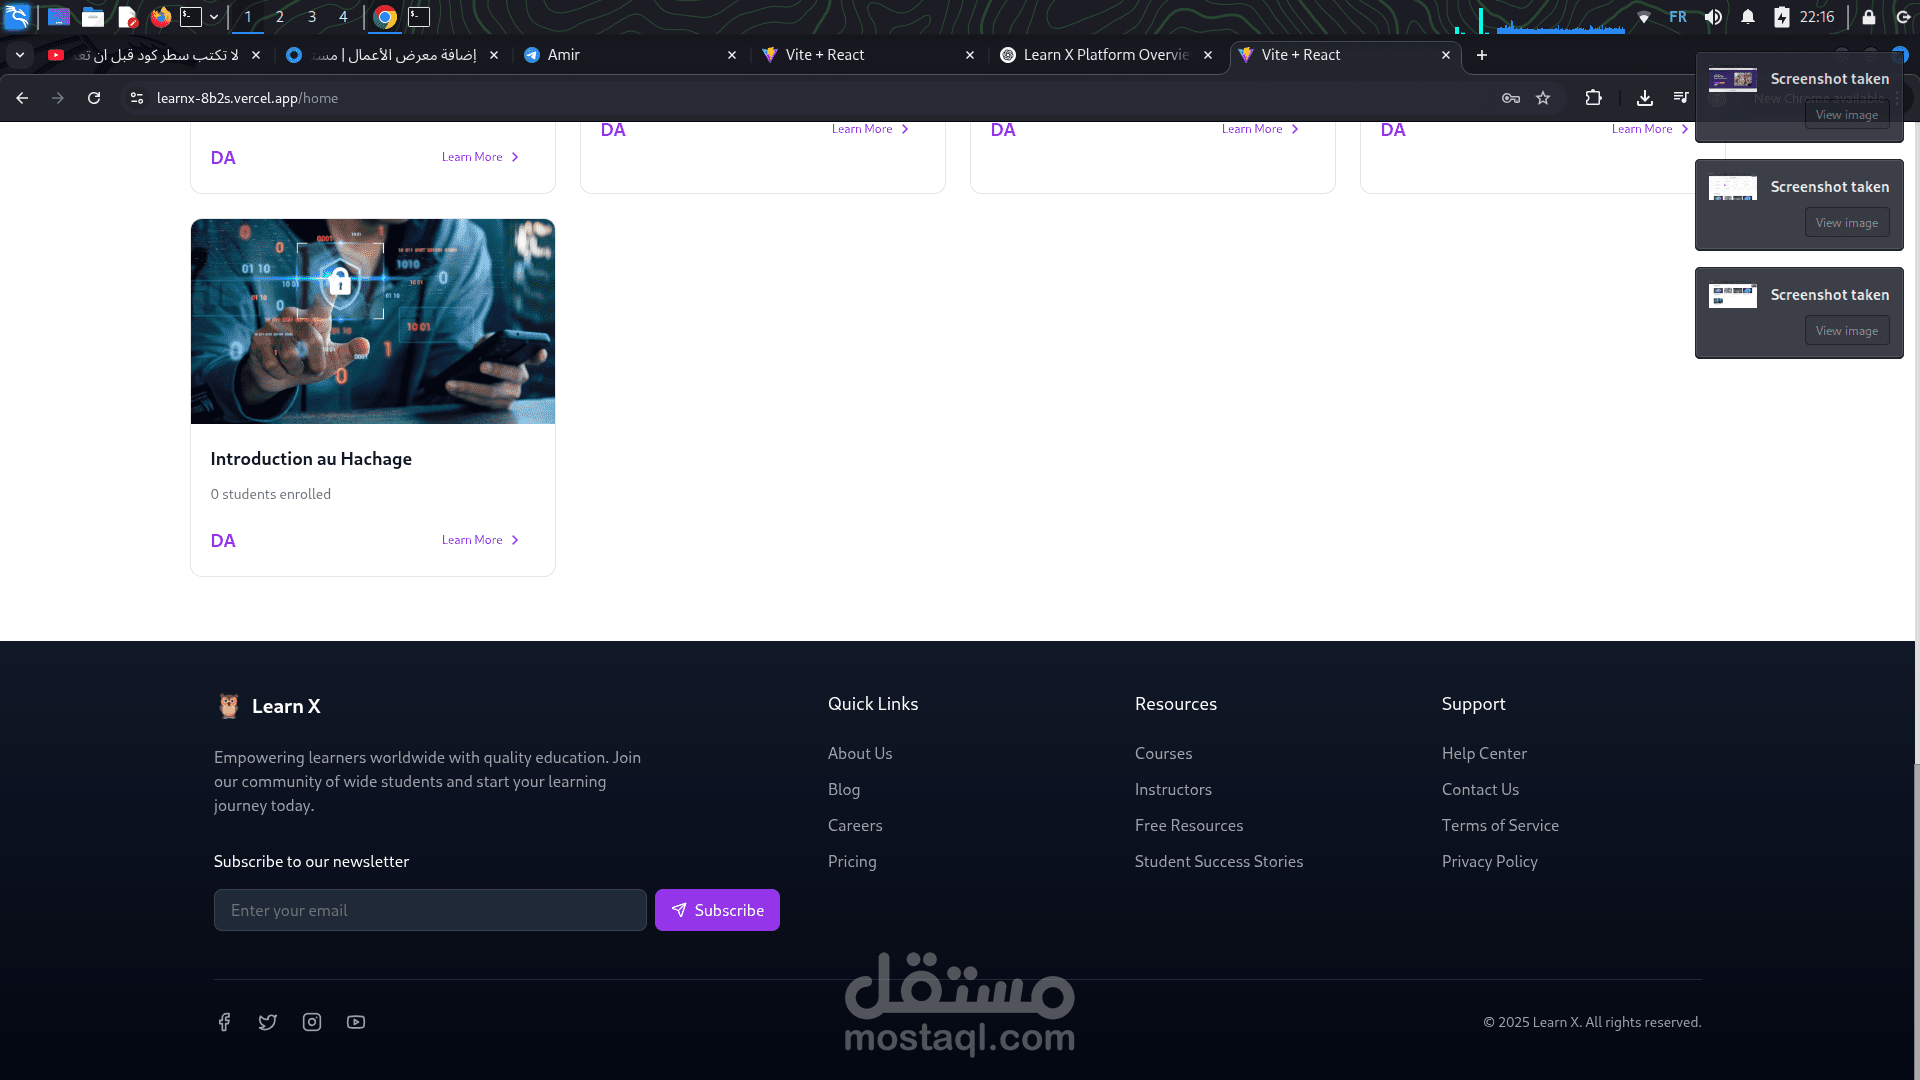Open Terms of Service link
The width and height of the screenshot is (1920, 1080).
(1500, 825)
